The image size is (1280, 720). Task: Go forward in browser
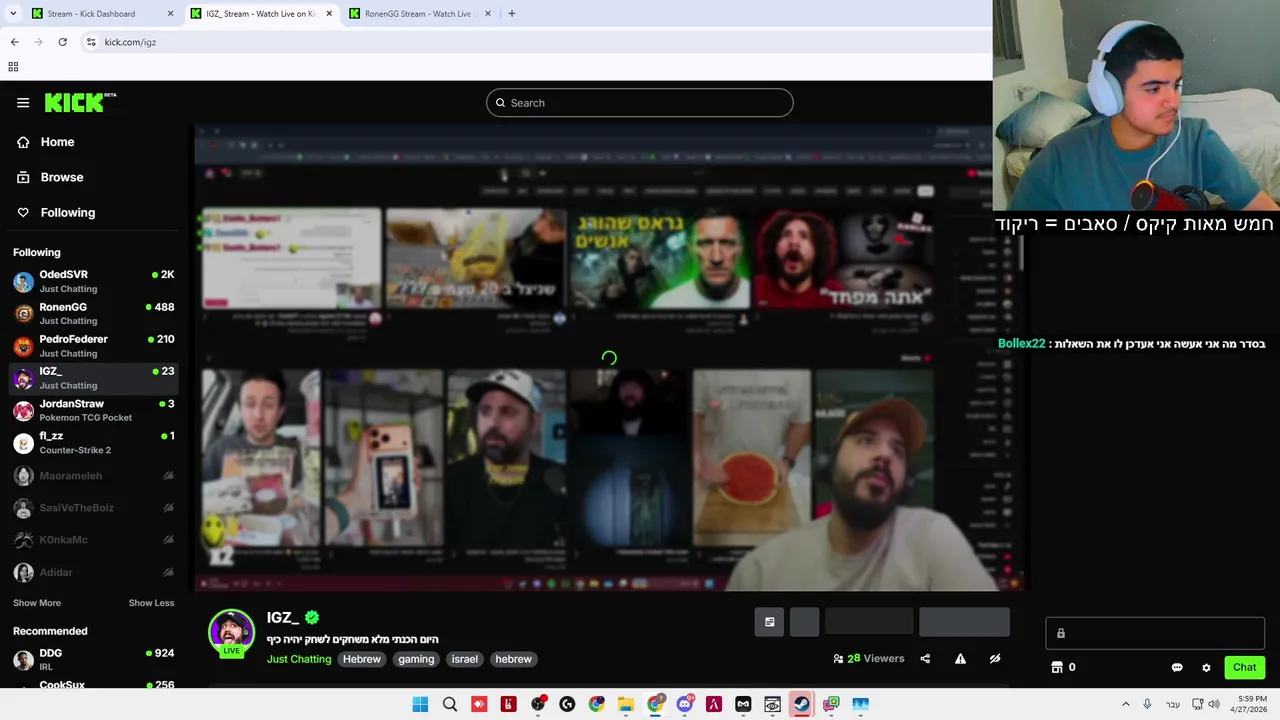38,42
